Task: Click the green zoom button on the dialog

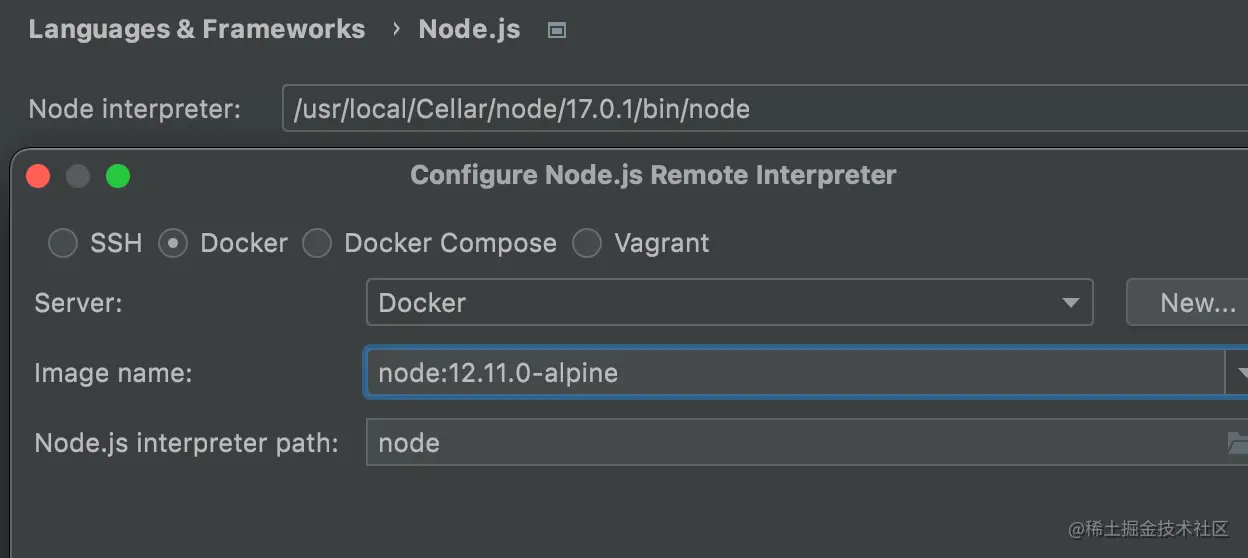Action: pyautogui.click(x=118, y=176)
